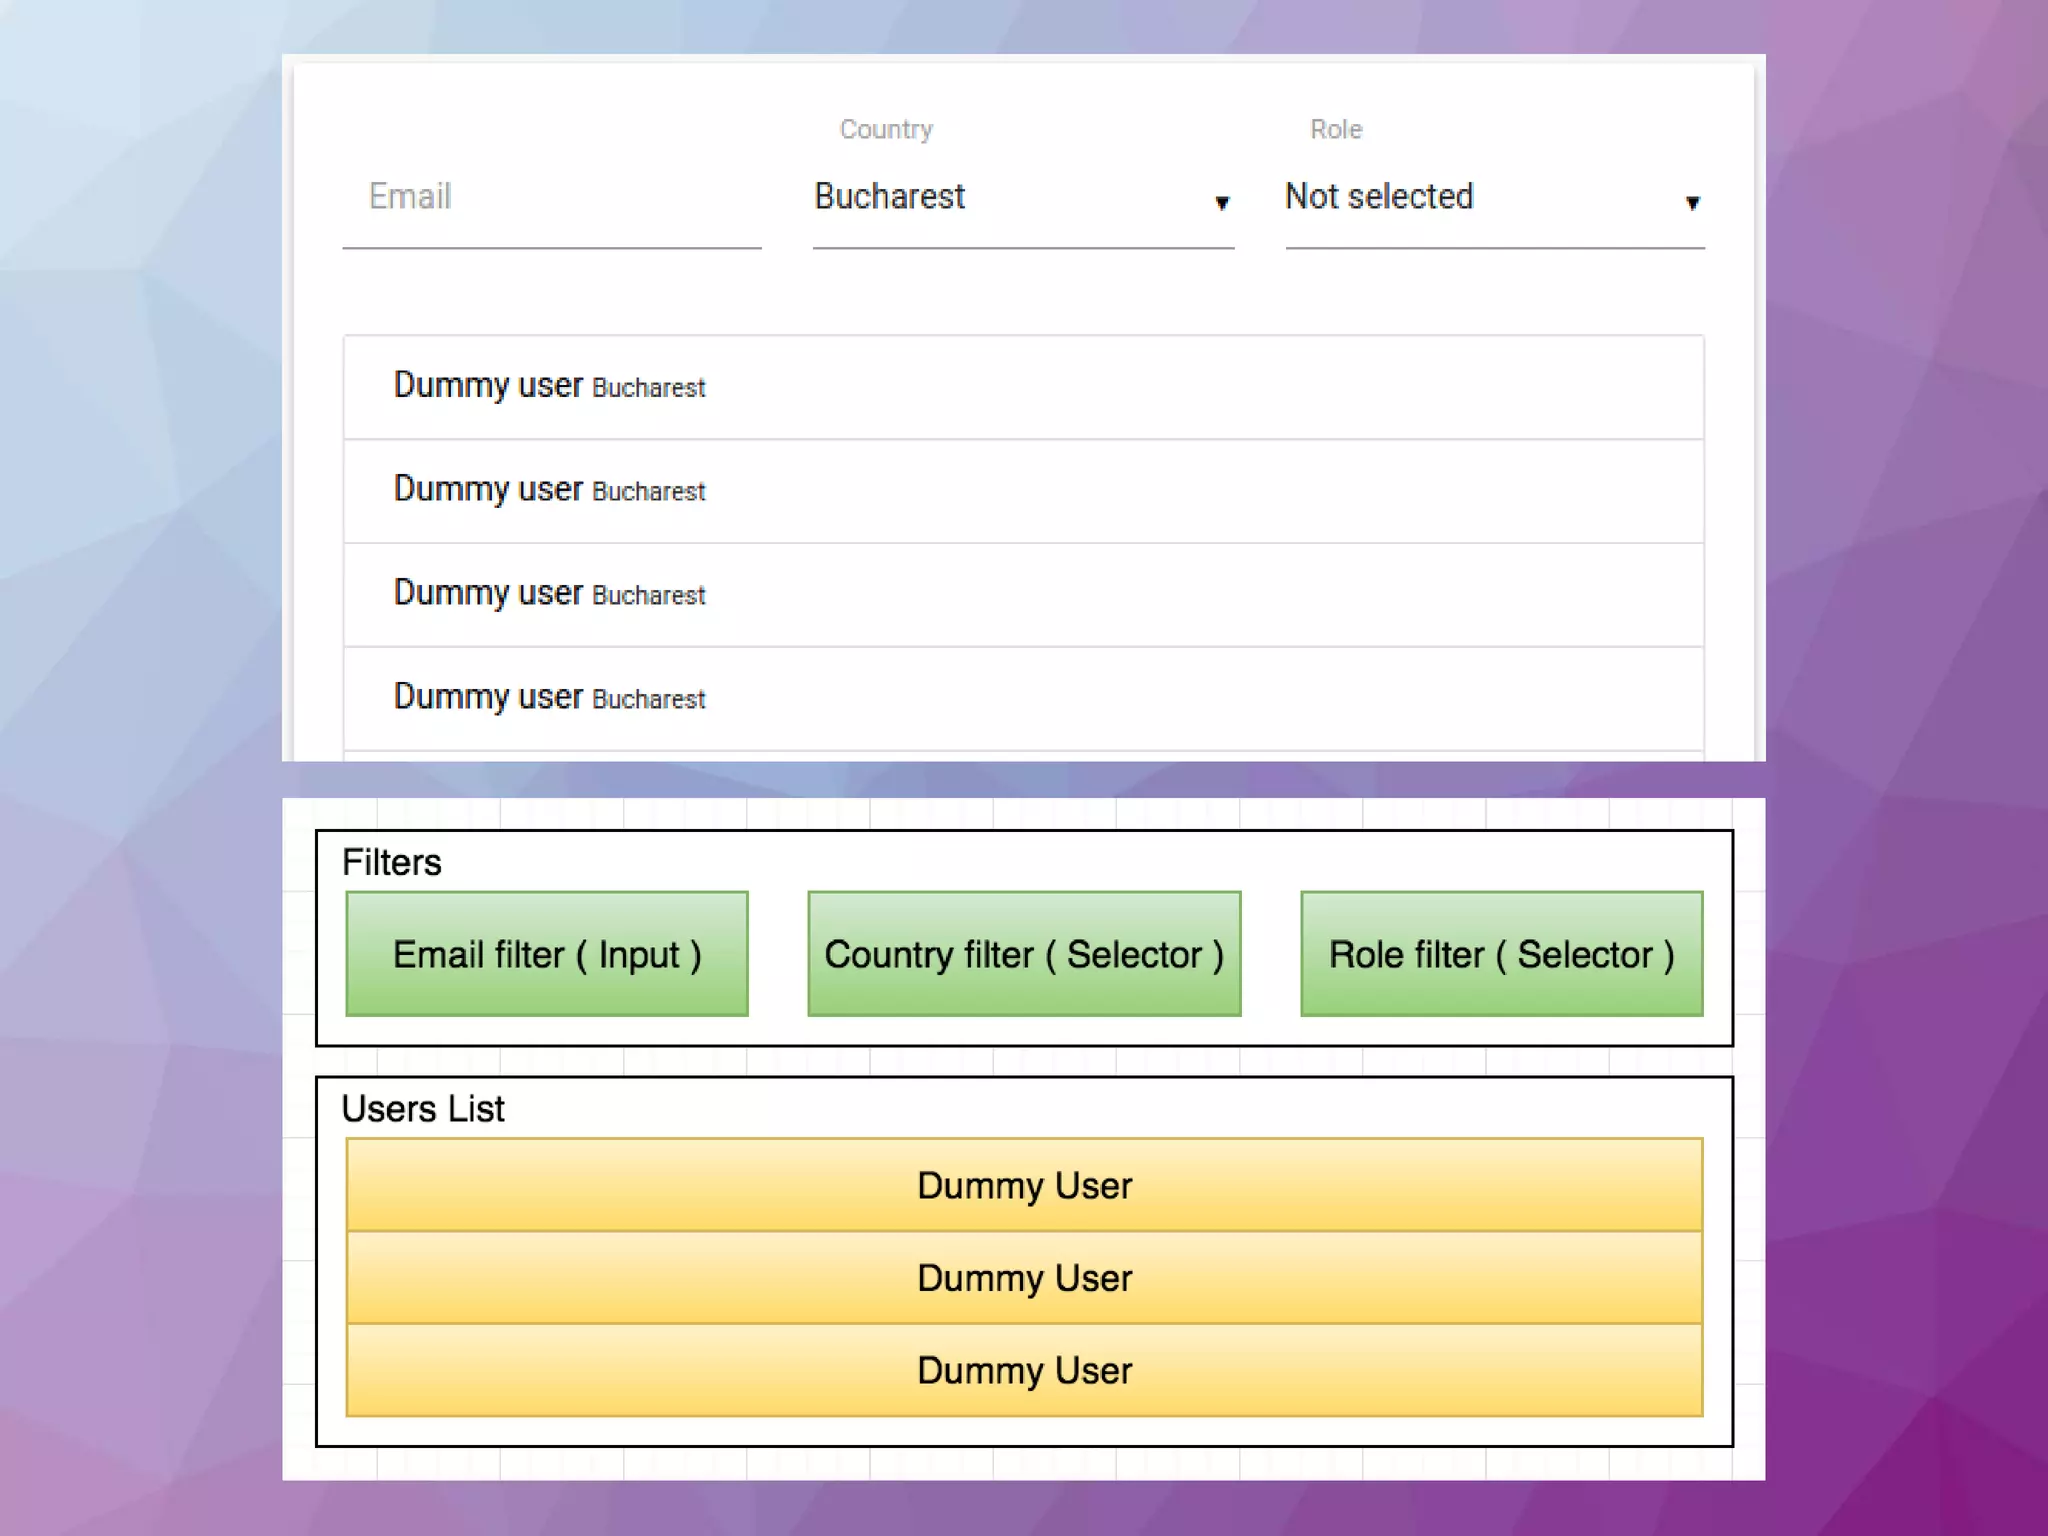The image size is (2048, 1536).
Task: Click the middle yellow Dummy User bar
Action: [x=1024, y=1278]
